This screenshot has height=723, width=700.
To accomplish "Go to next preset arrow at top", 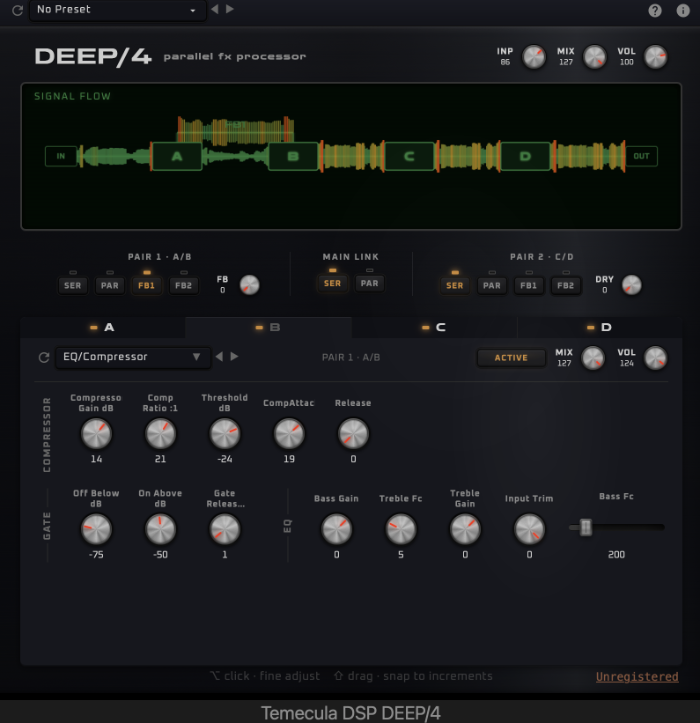I will click(x=230, y=9).
